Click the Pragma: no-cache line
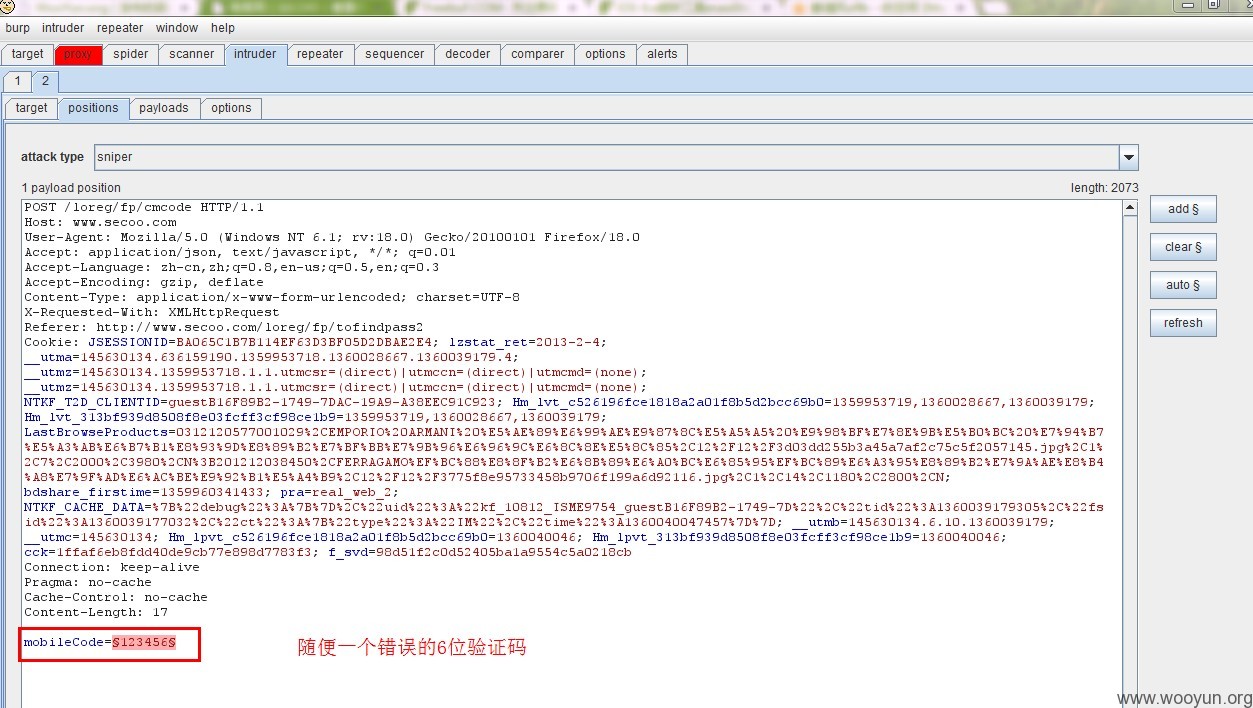The height and width of the screenshot is (708, 1253). point(88,582)
